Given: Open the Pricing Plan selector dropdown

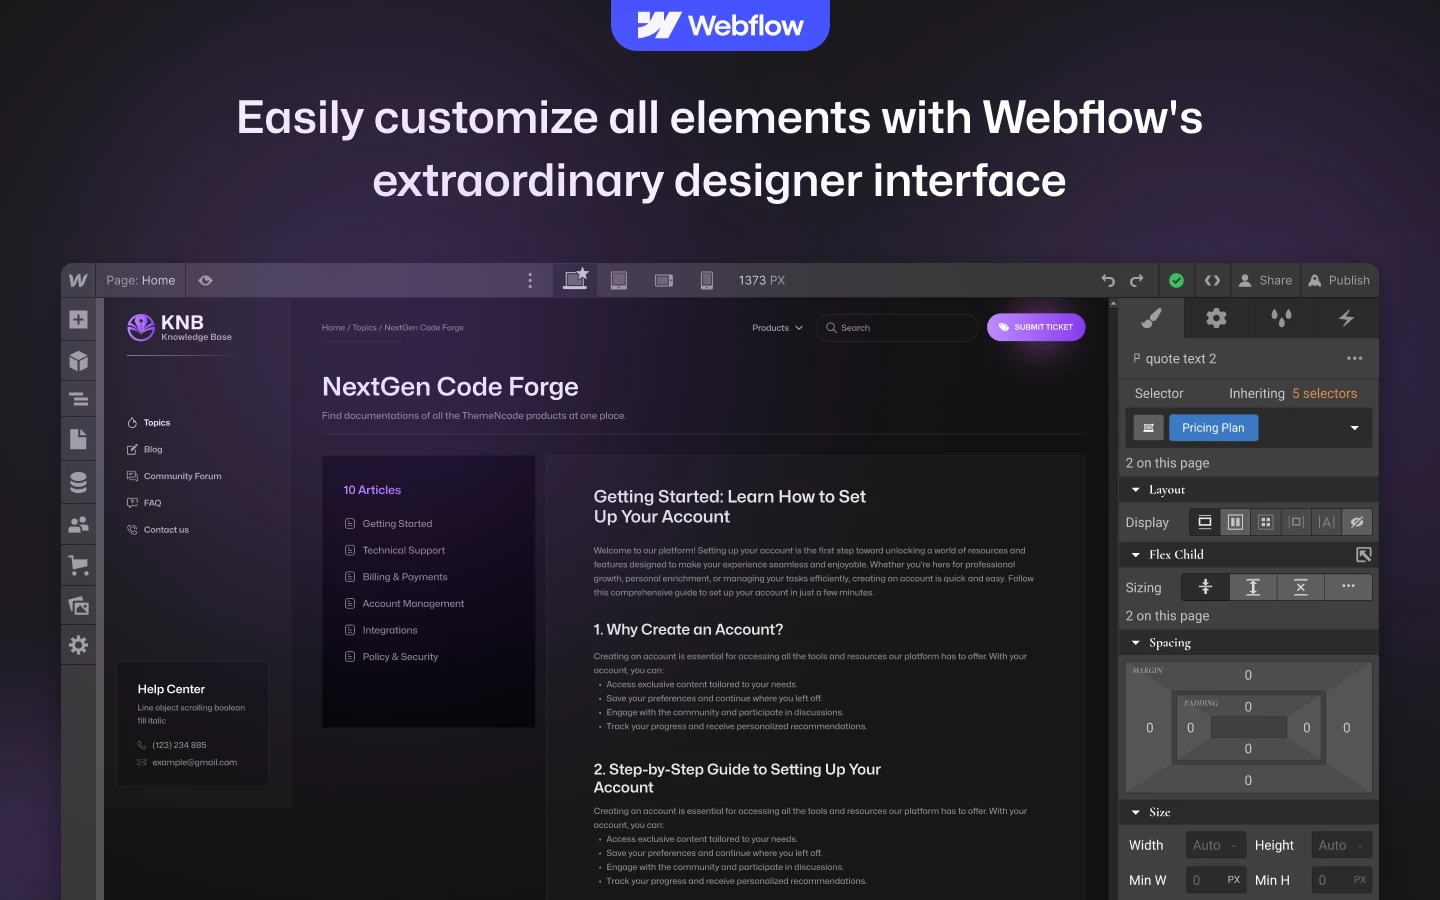Looking at the screenshot, I should tap(1355, 428).
